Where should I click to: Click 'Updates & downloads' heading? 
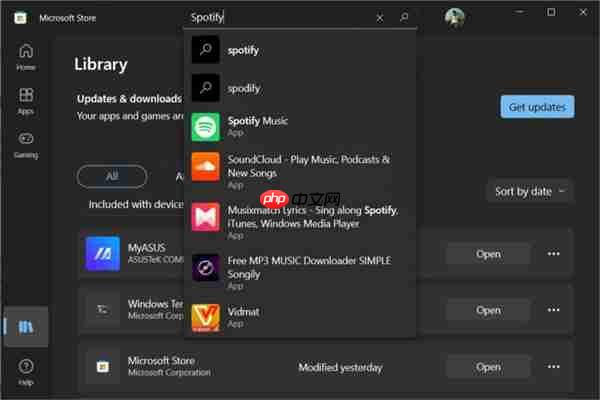pyautogui.click(x=129, y=99)
